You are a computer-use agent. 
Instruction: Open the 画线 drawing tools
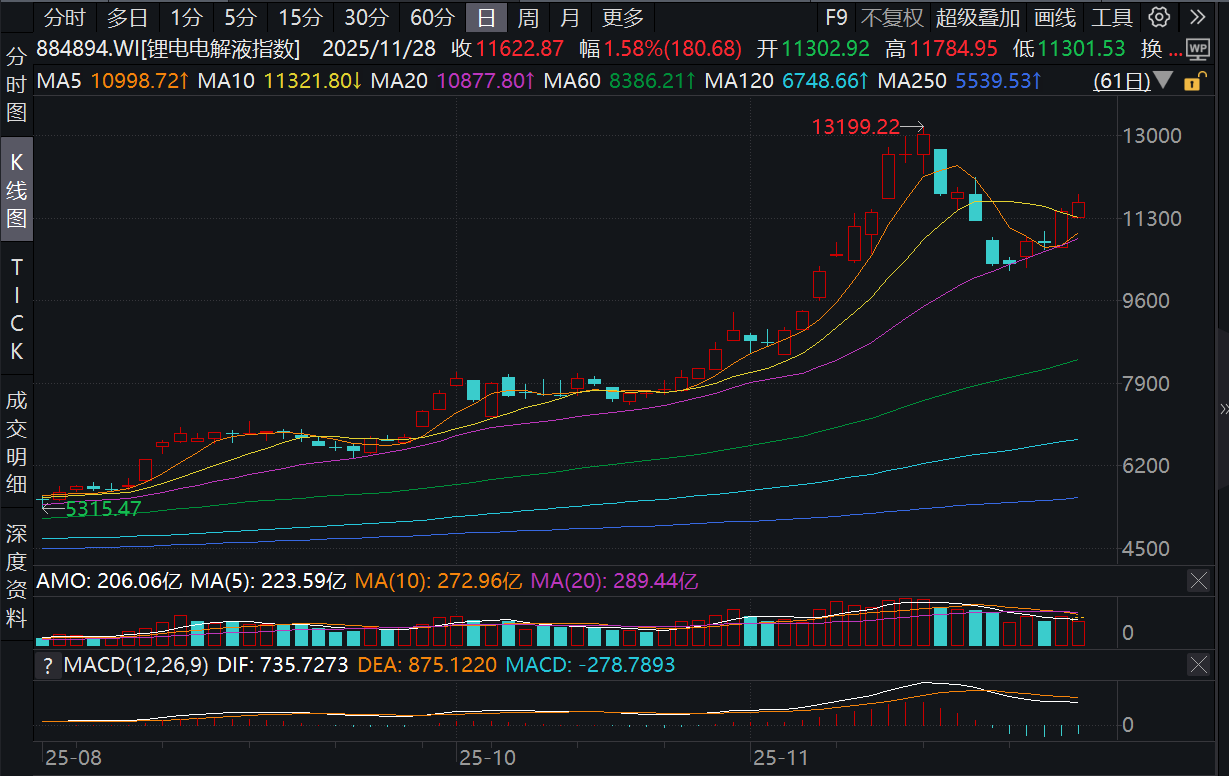click(1055, 17)
